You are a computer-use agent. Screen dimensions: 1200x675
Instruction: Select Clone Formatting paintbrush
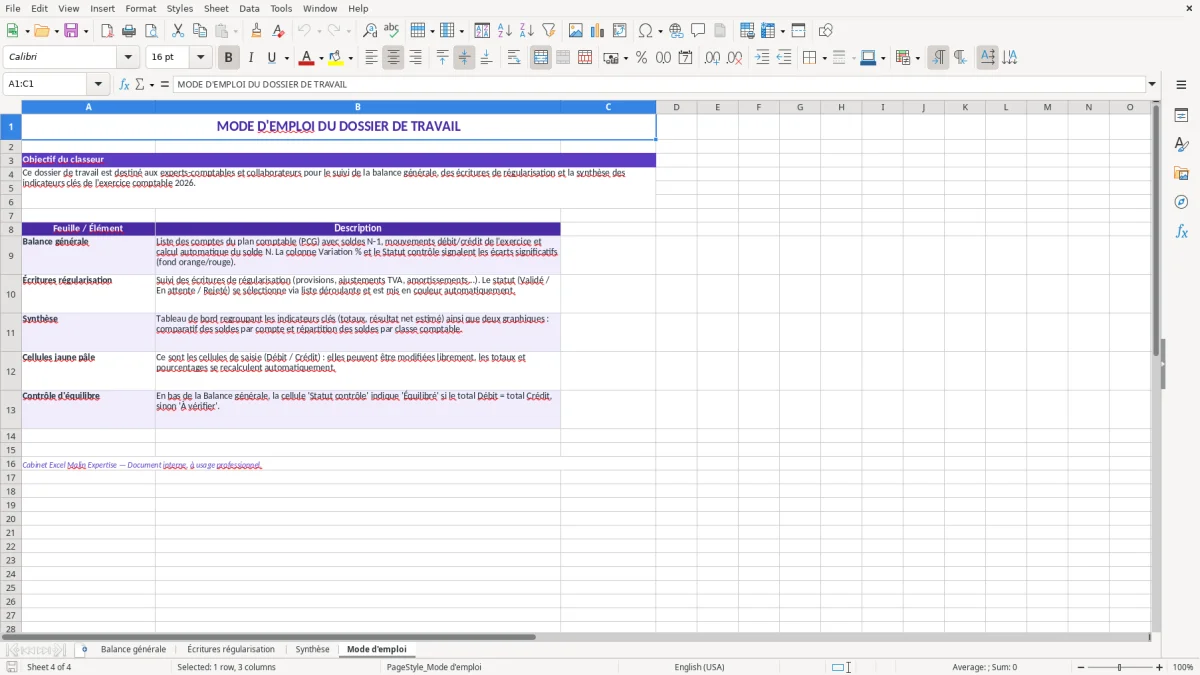(256, 31)
